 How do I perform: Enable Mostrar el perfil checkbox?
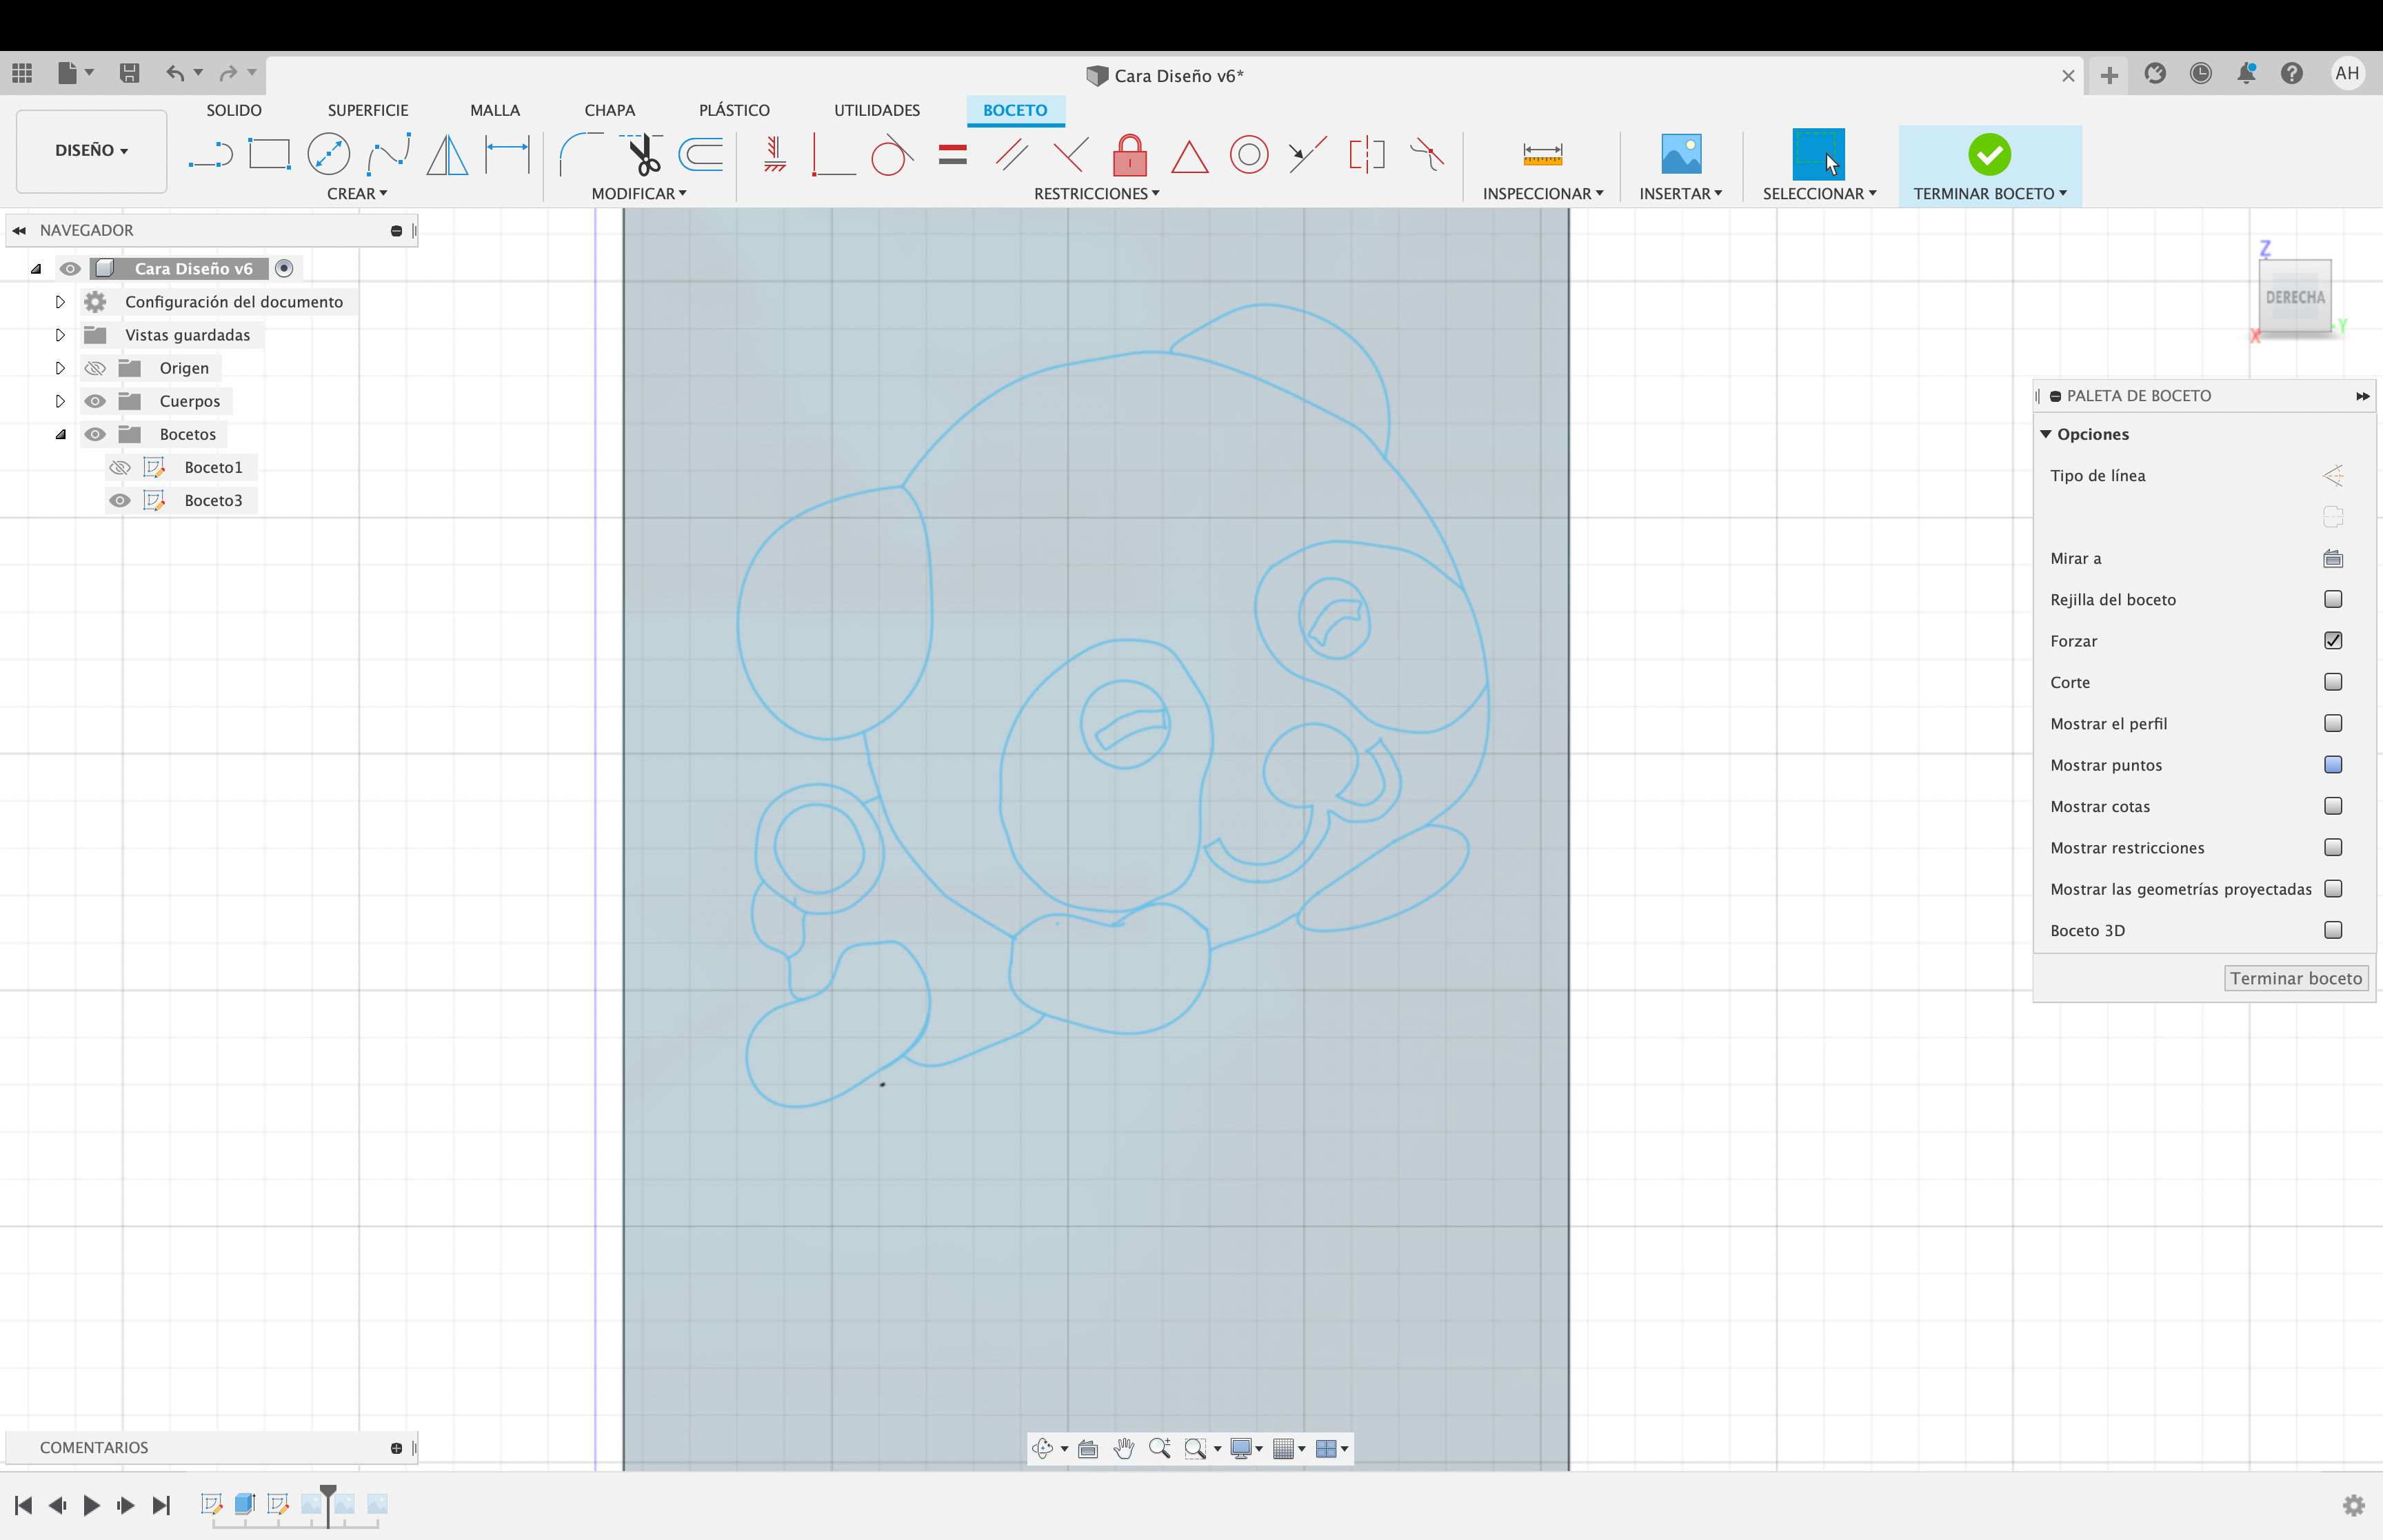pos(2333,723)
